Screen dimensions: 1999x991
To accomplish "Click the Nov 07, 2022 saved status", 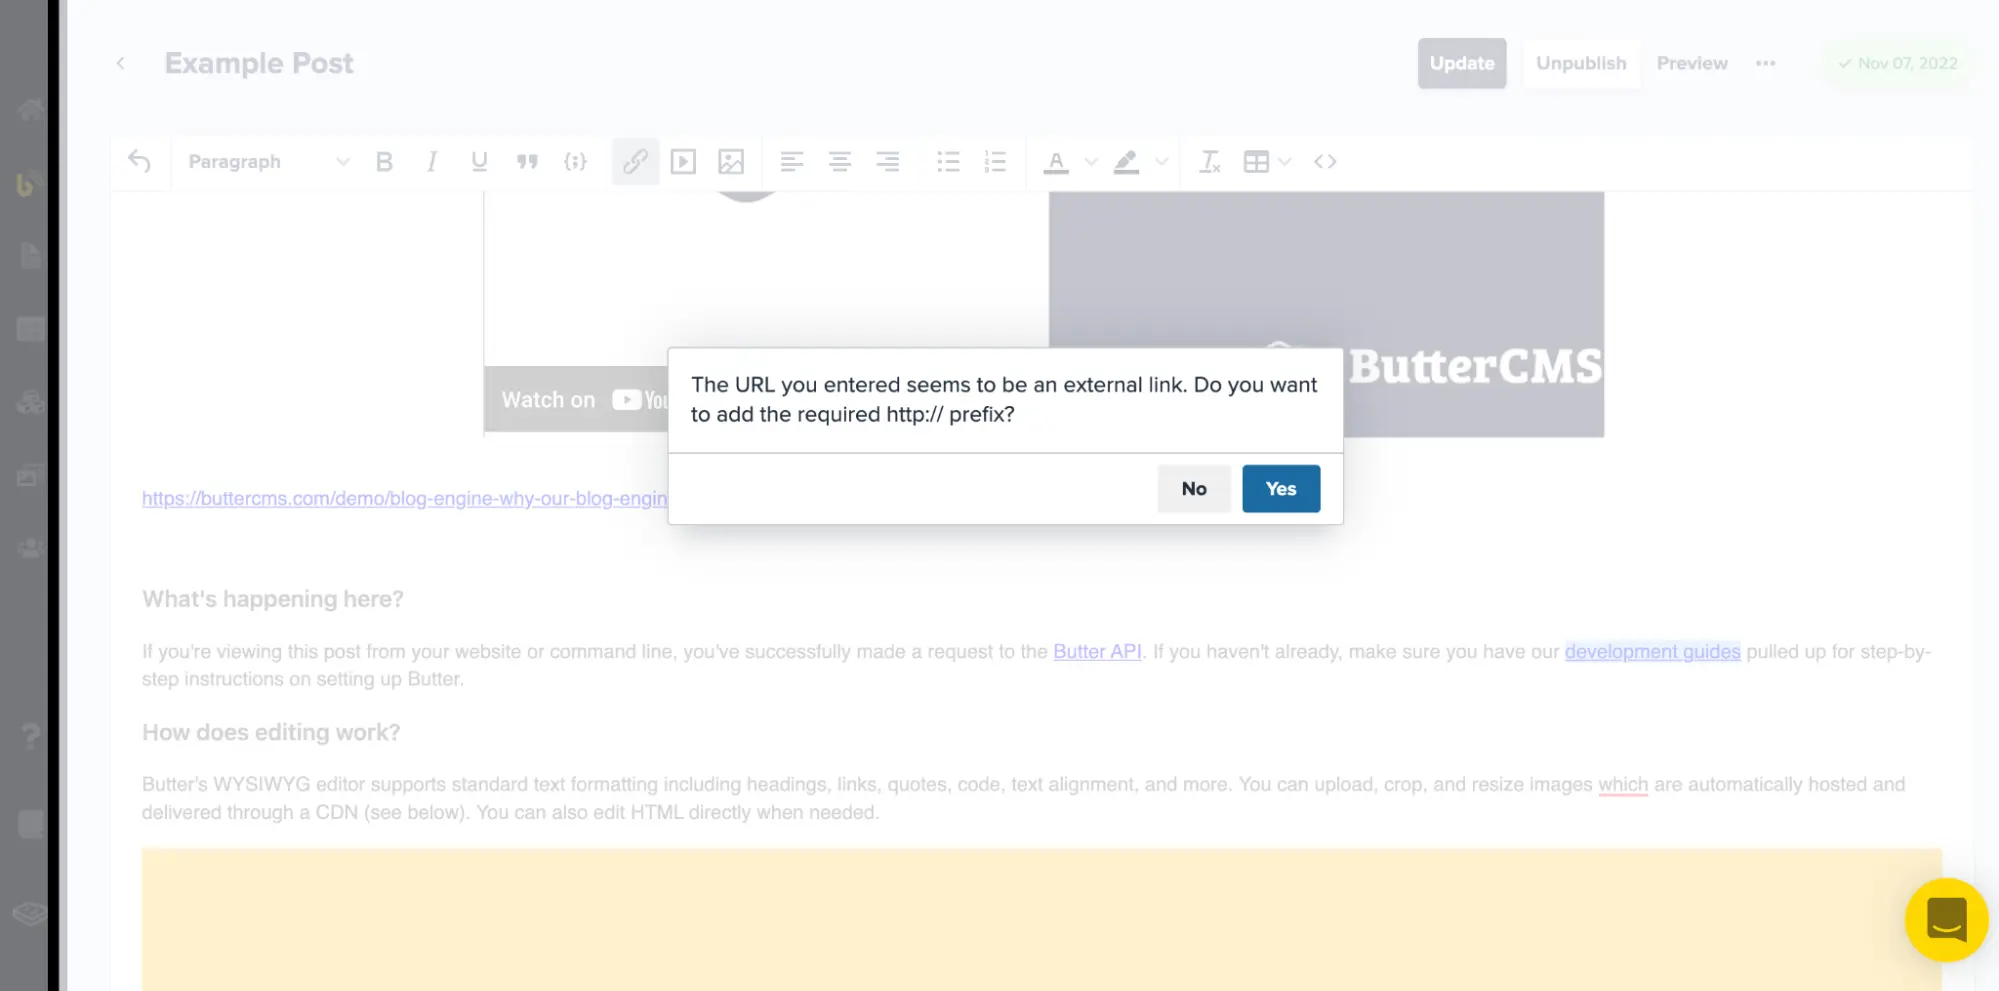I will 1897,63.
